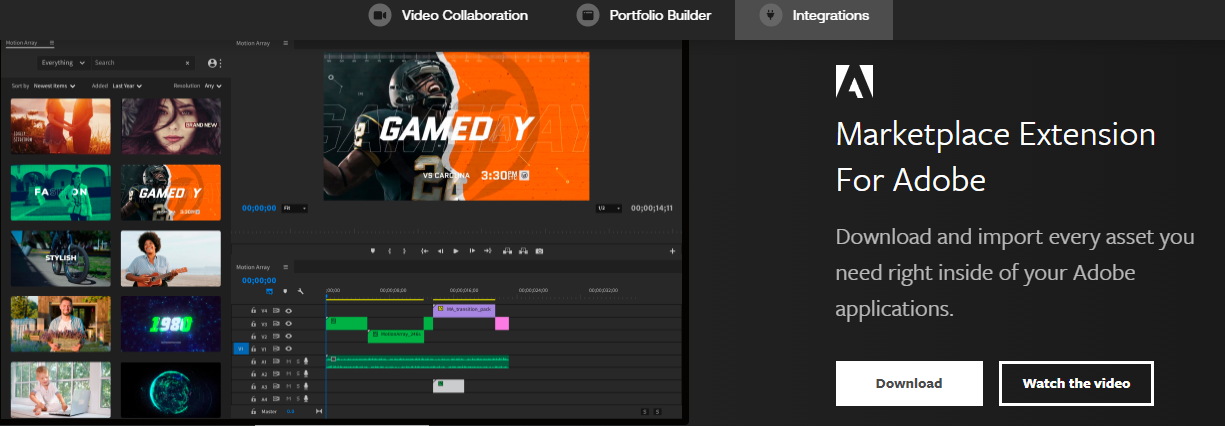Select the pink clip on V3
The image size is (1225, 426).
click(x=502, y=323)
